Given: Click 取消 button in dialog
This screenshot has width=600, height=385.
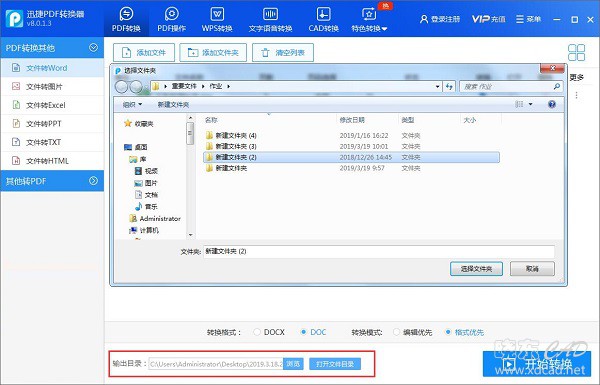Looking at the screenshot, I should pos(532,269).
